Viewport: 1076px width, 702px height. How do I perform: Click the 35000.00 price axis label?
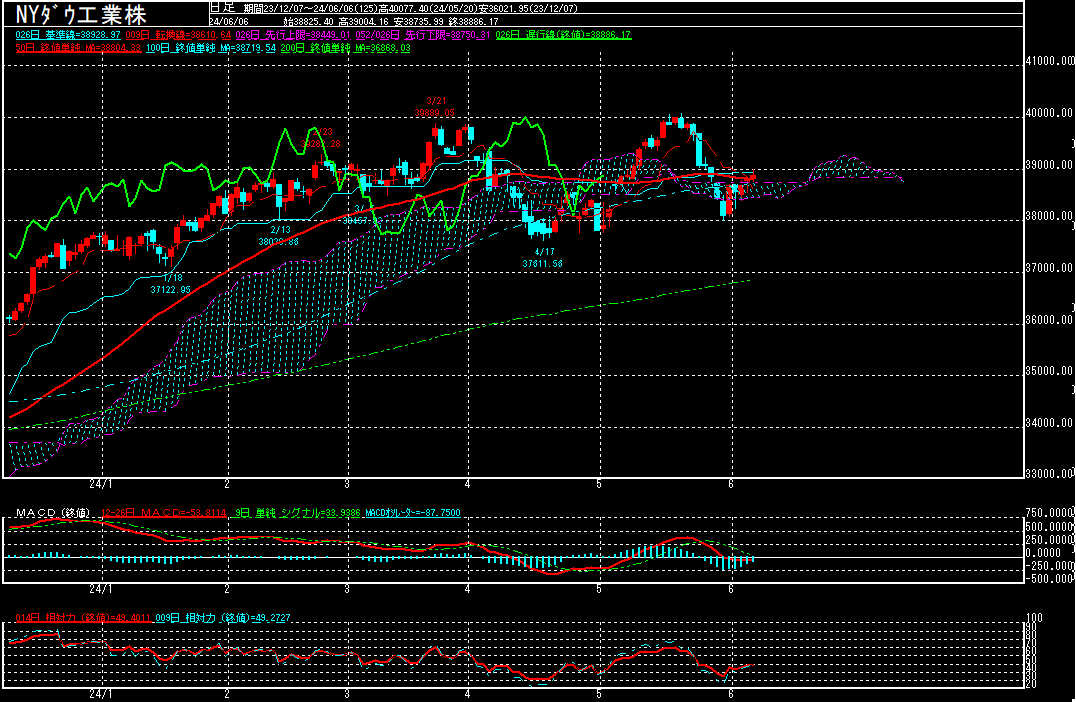(x=1049, y=371)
